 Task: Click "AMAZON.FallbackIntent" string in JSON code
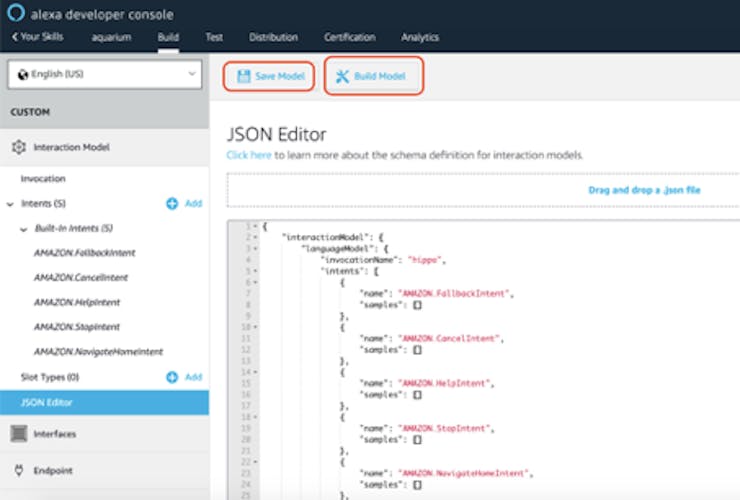[454, 294]
